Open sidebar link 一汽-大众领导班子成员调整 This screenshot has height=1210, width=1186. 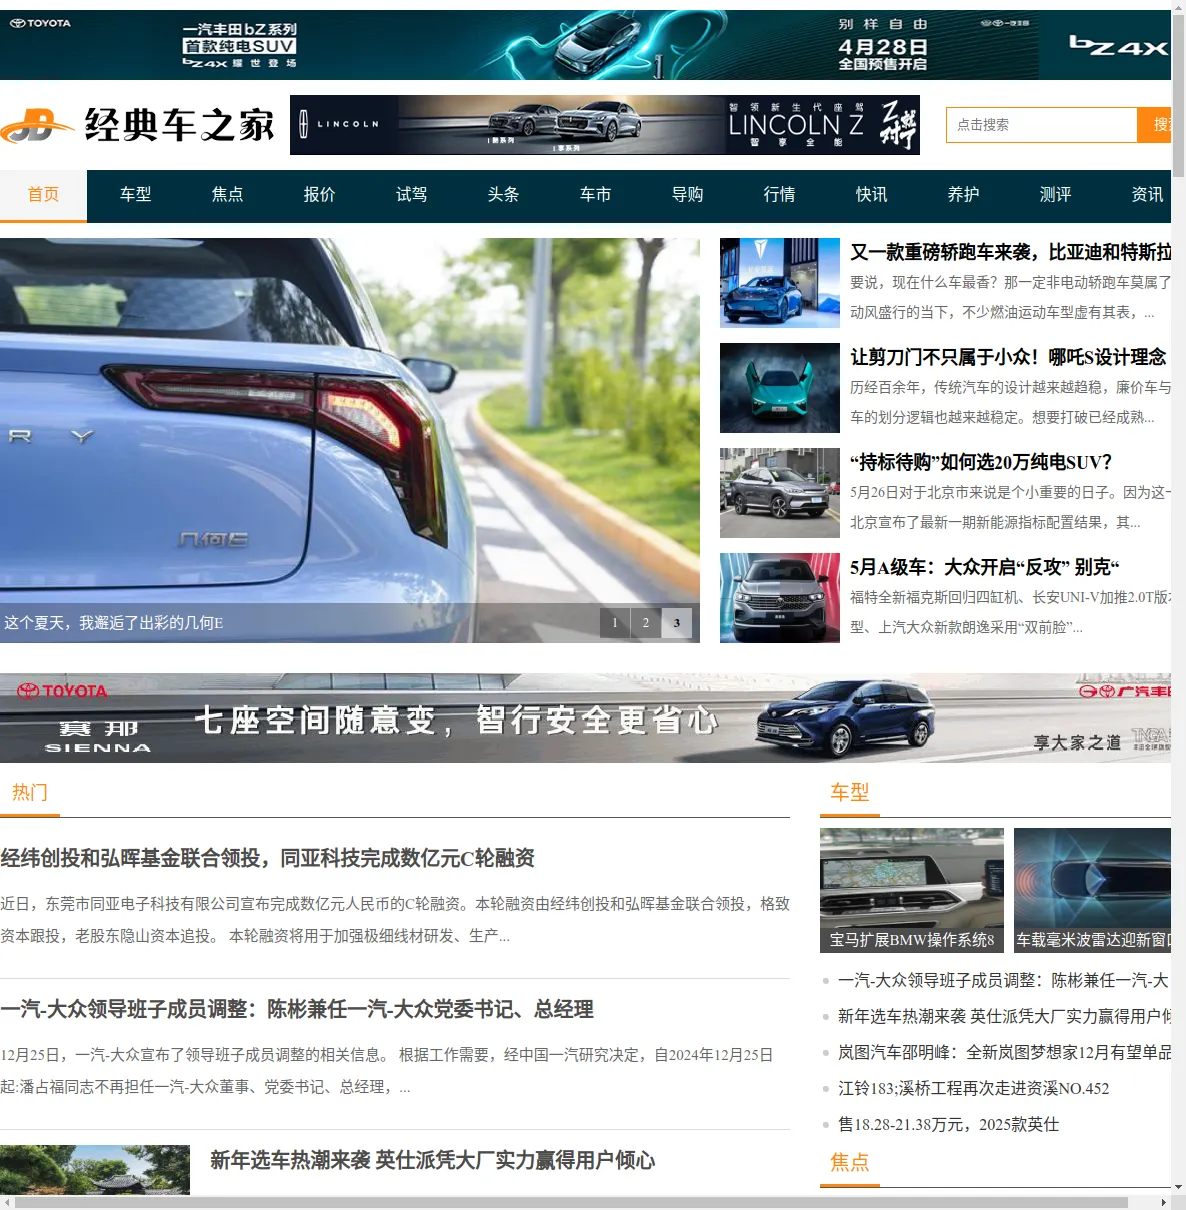[1003, 981]
